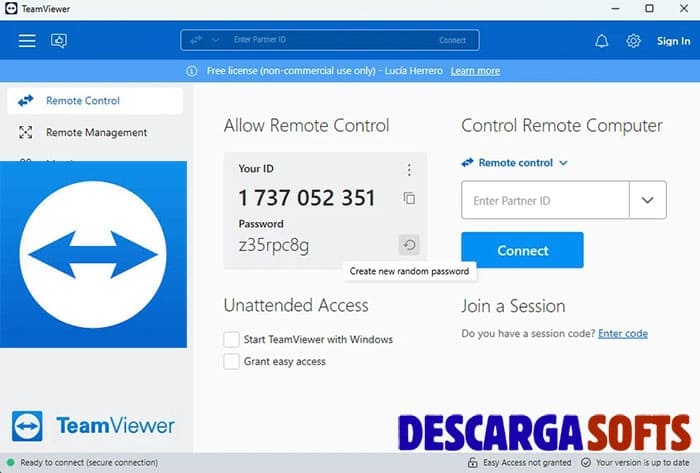Click the top bar Enter Partner ID field
The width and height of the screenshot is (700, 473).
(330, 40)
